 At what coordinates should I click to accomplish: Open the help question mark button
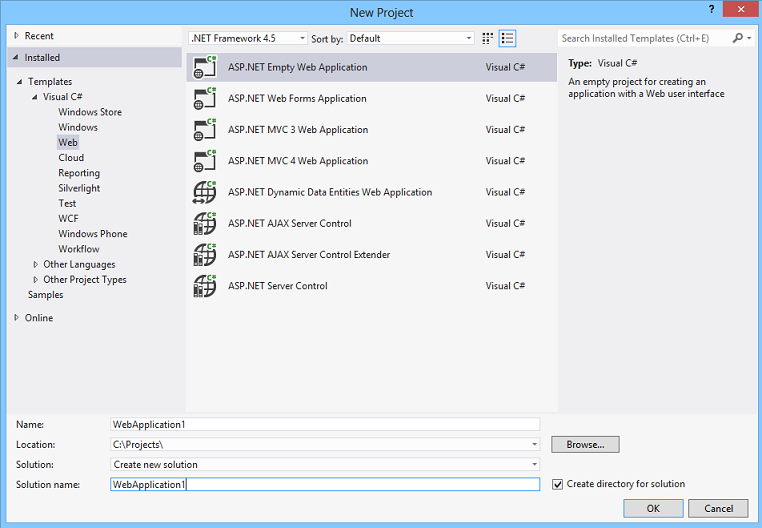711,9
